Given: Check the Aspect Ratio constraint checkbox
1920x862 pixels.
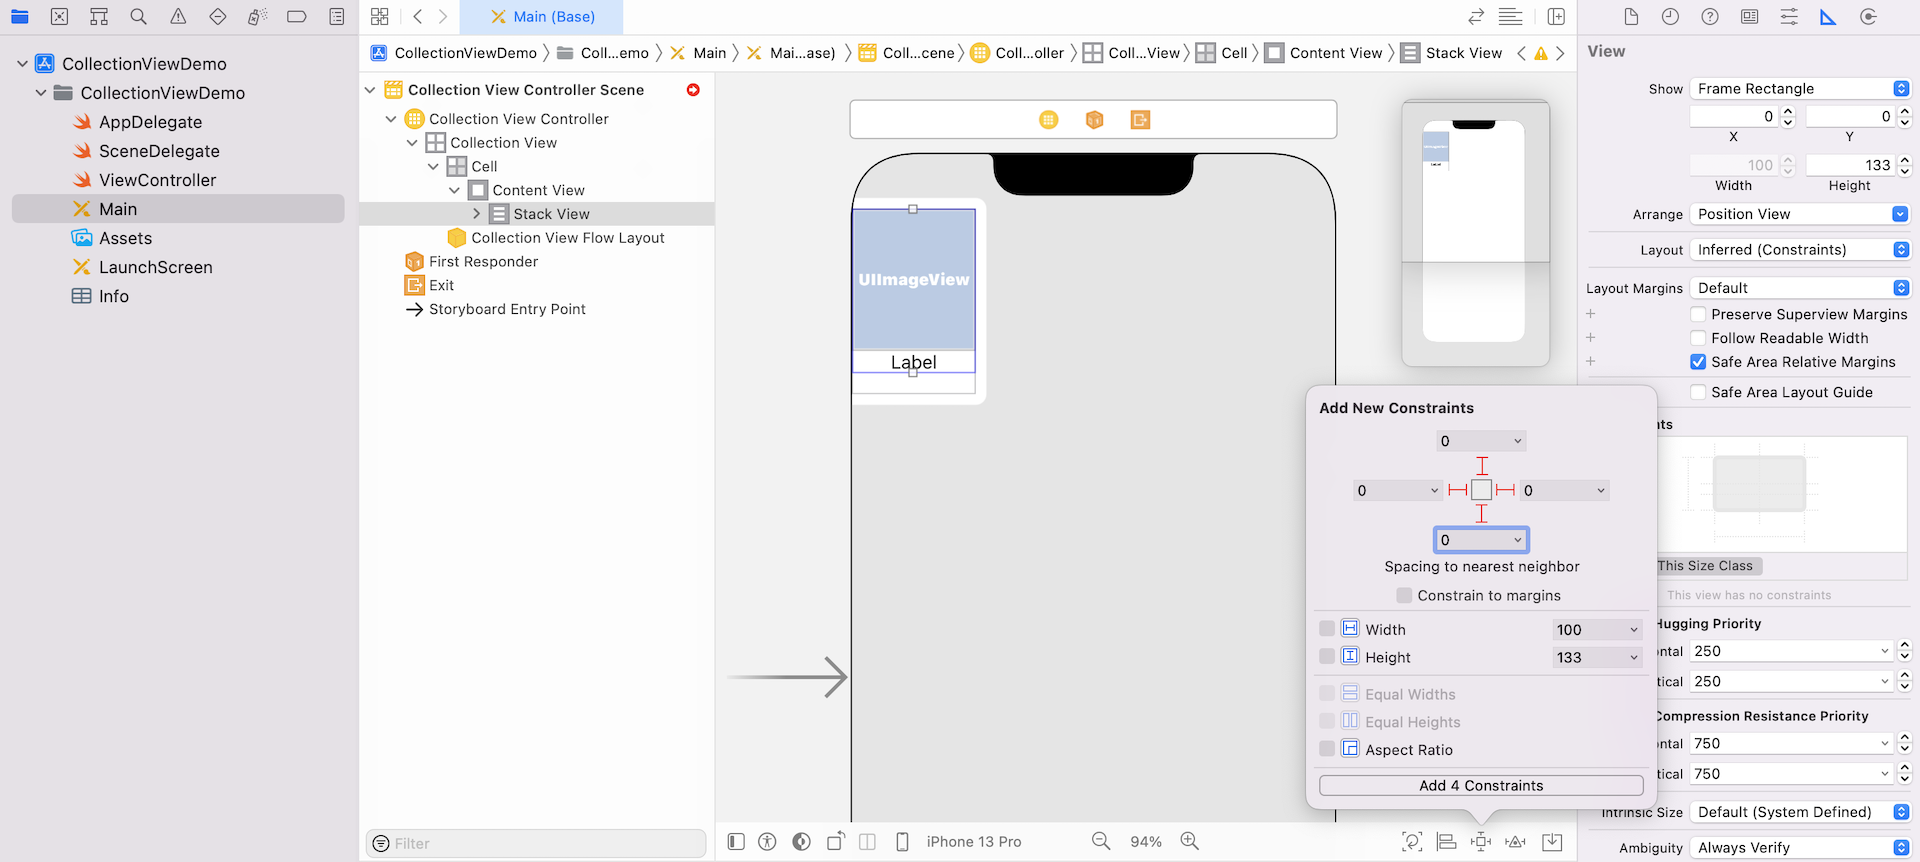Looking at the screenshot, I should click(1327, 749).
